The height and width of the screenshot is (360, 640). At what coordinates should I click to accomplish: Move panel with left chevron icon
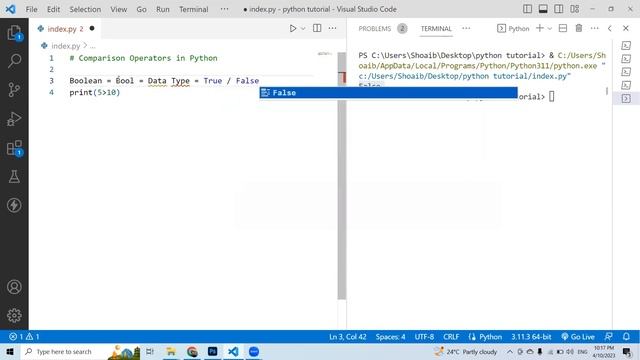pos(610,29)
